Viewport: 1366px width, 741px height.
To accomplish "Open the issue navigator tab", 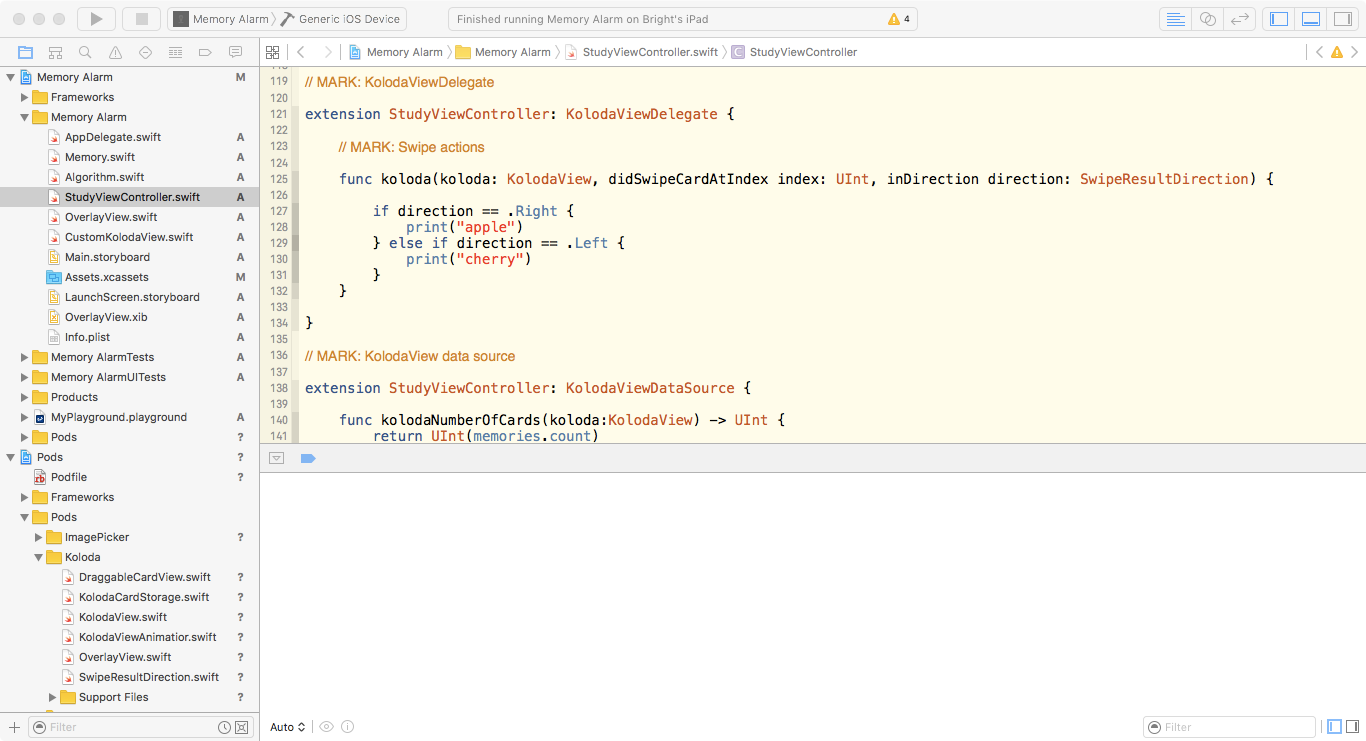I will [x=115, y=52].
